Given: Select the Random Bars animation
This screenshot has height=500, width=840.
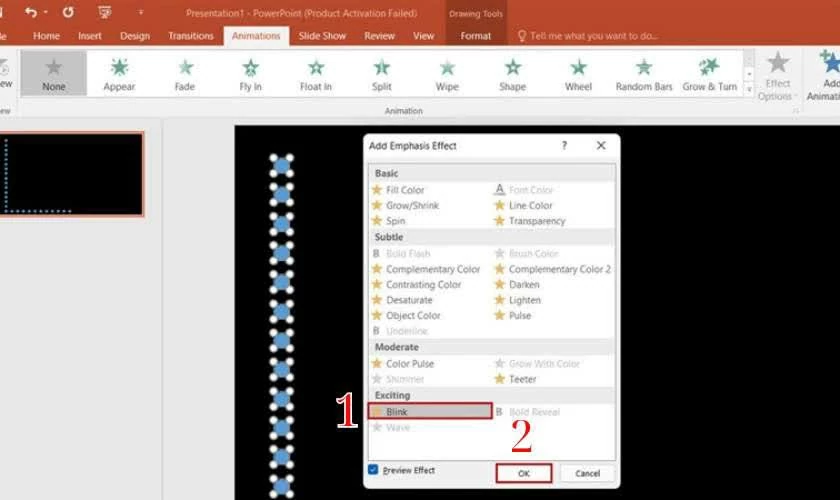Looking at the screenshot, I should pos(643,74).
